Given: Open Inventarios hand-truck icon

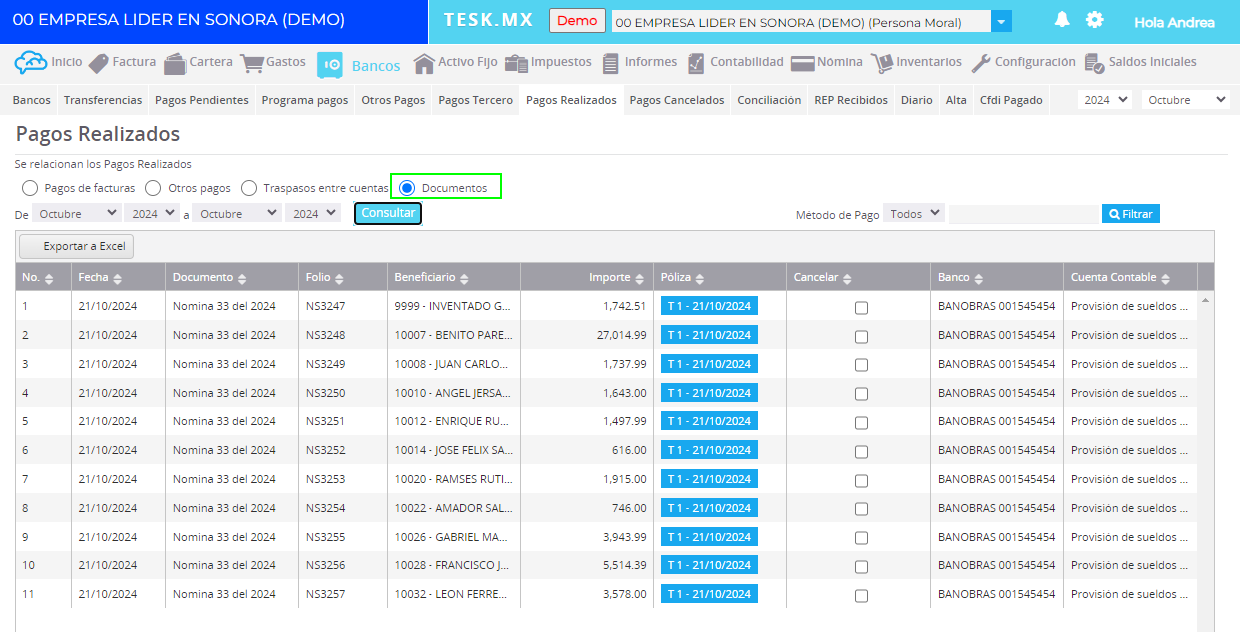Looking at the screenshot, I should point(882,63).
